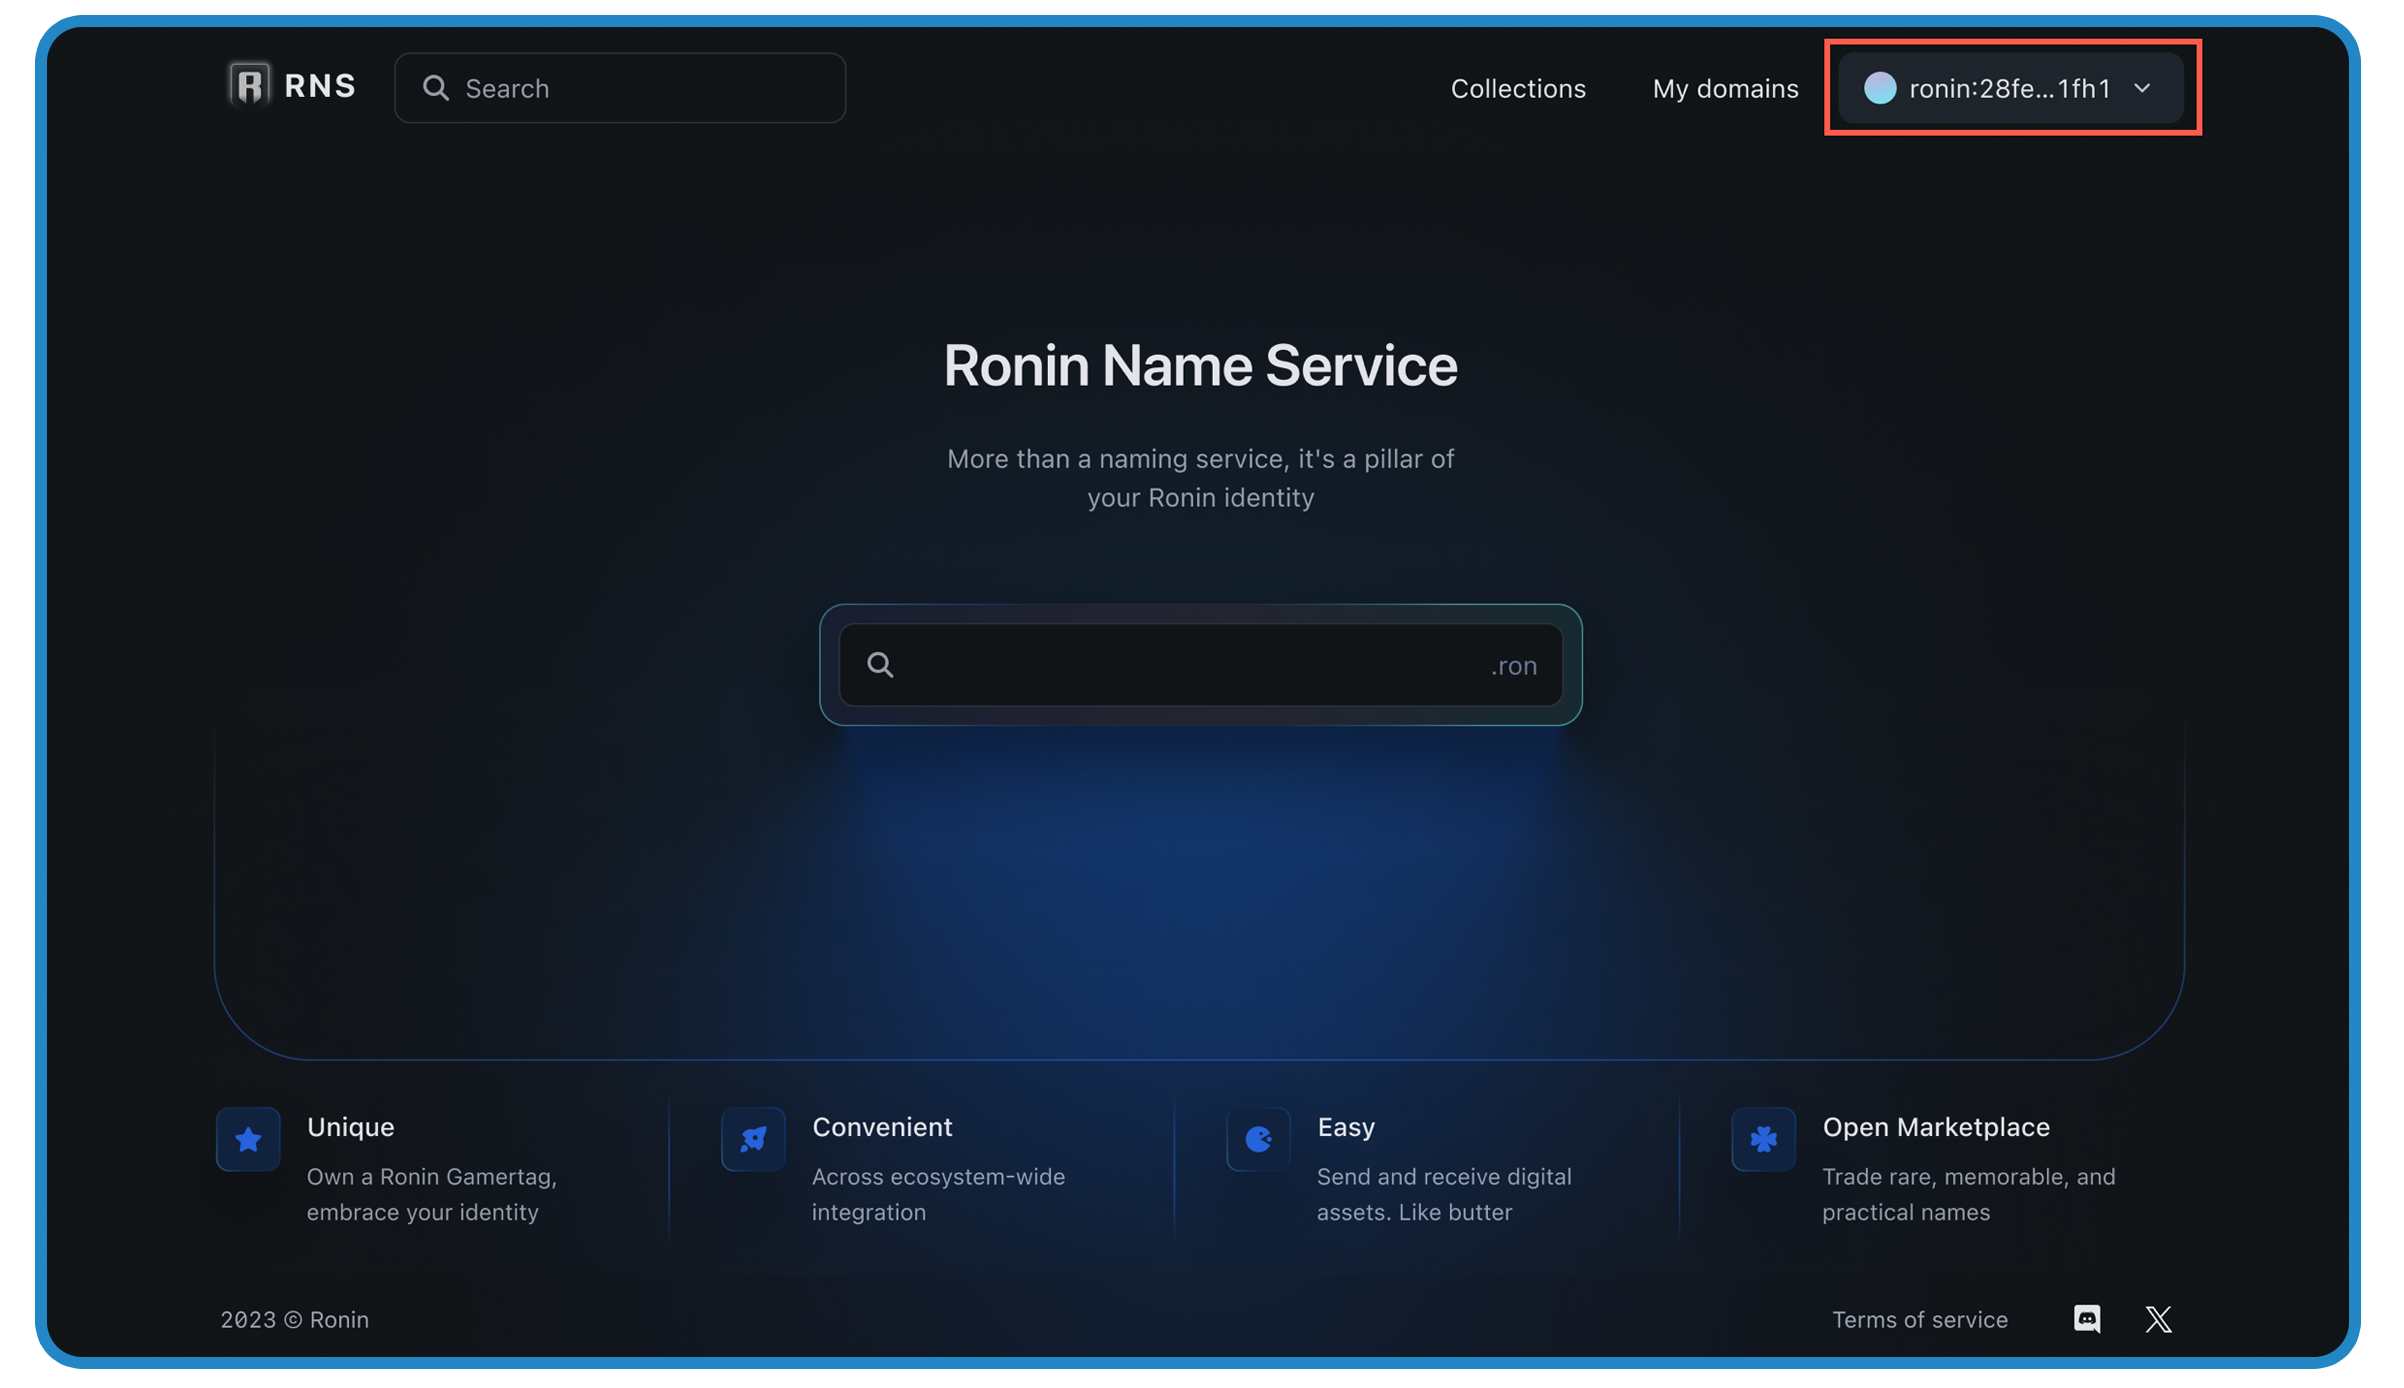Image resolution: width=2404 pixels, height=1388 pixels.
Task: Click the Easy pac-man icon
Action: 1258,1139
